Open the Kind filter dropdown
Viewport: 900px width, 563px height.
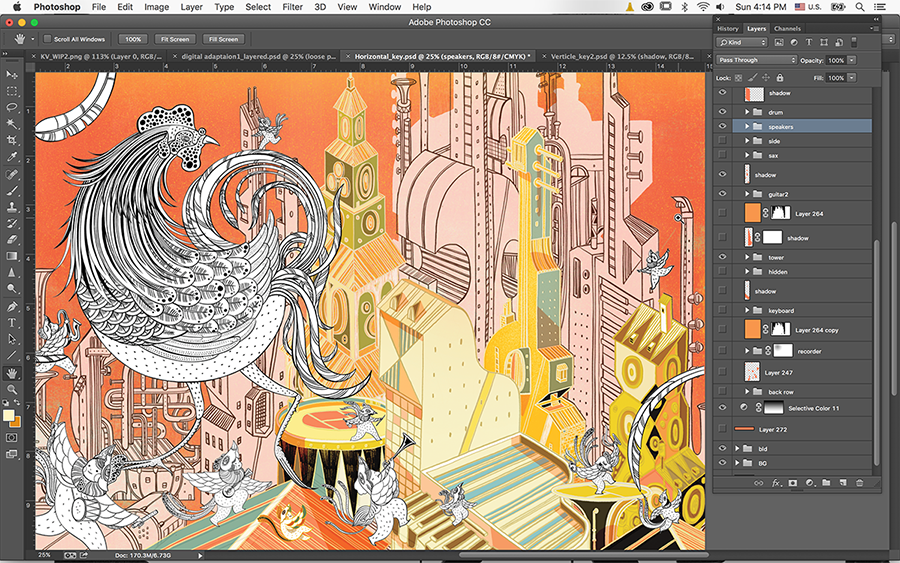click(x=742, y=42)
